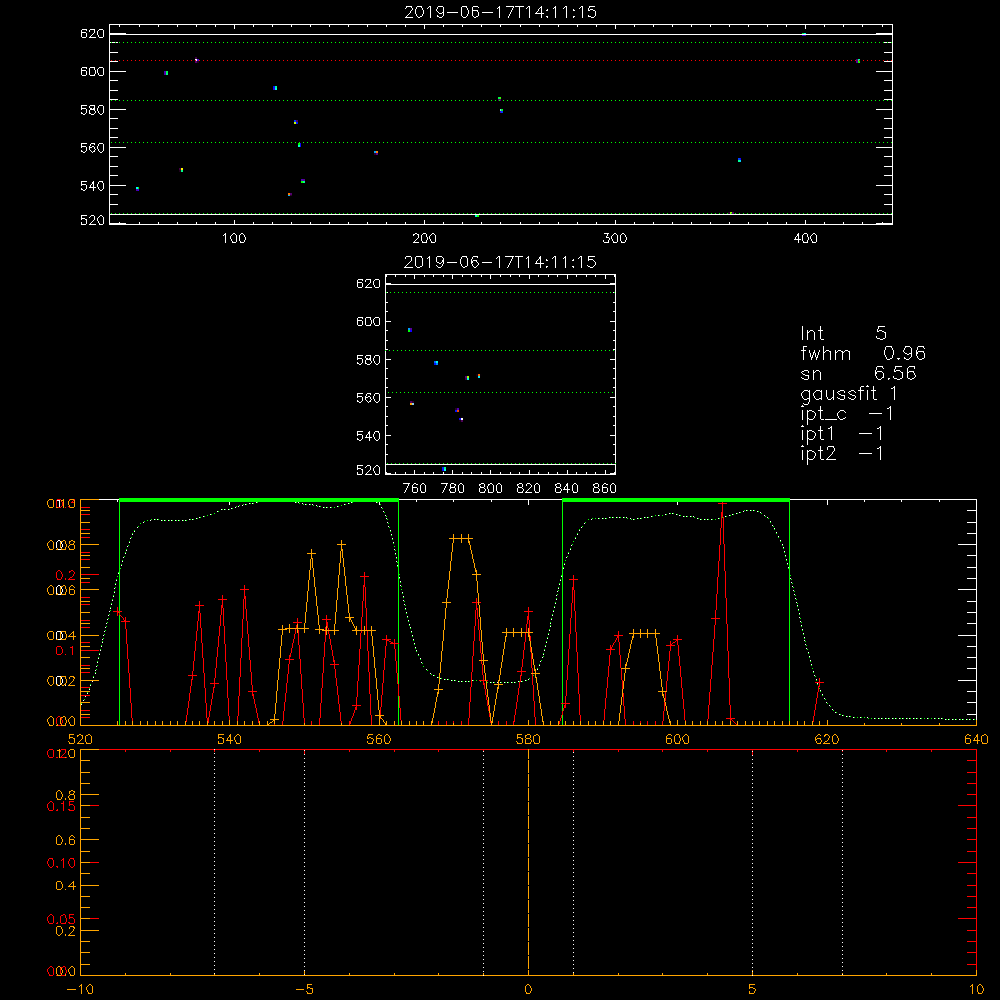Click x-axis label 820 on the middle plot
The height and width of the screenshot is (1000, 1000).
click(529, 489)
